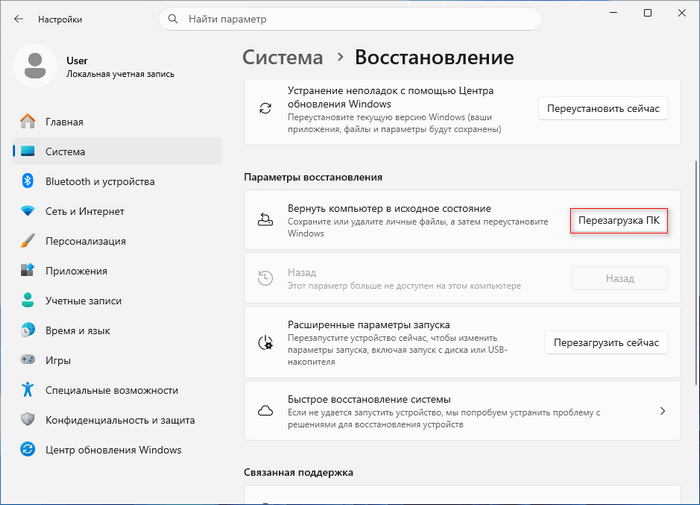Click the Перезагрузить сейчас button
This screenshot has height=505, width=700.
click(606, 342)
